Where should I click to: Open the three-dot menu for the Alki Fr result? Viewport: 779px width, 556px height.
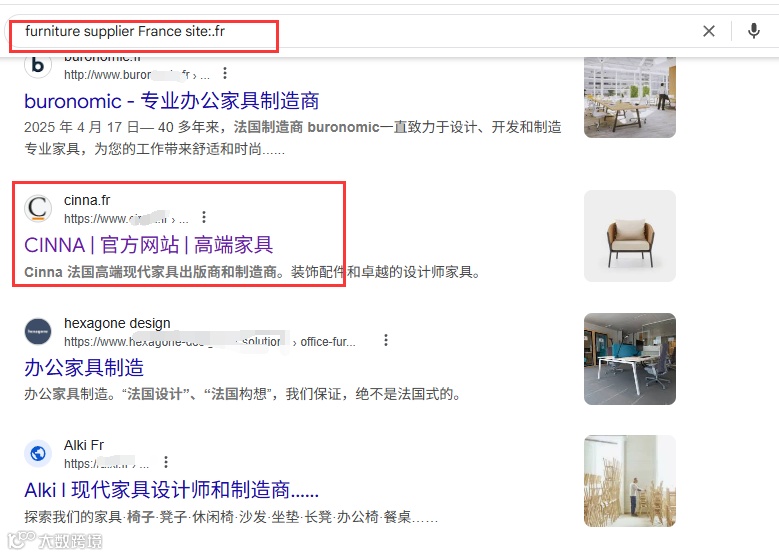pos(166,463)
